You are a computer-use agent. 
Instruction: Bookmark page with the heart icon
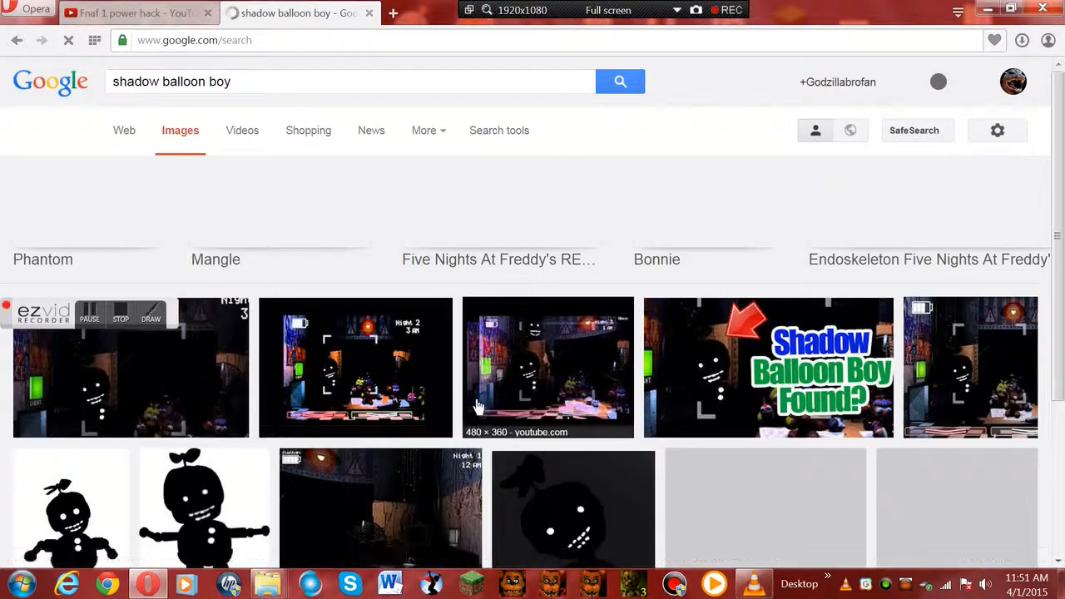pyautogui.click(x=994, y=40)
